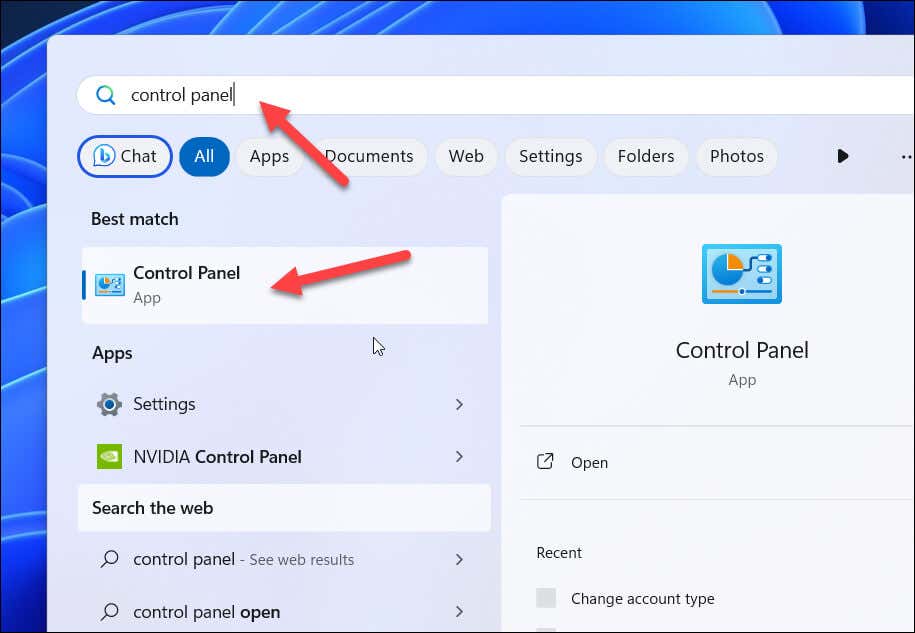Switch to the Photos filter tab
Viewport: 915px width, 633px height.
pyautogui.click(x=736, y=156)
